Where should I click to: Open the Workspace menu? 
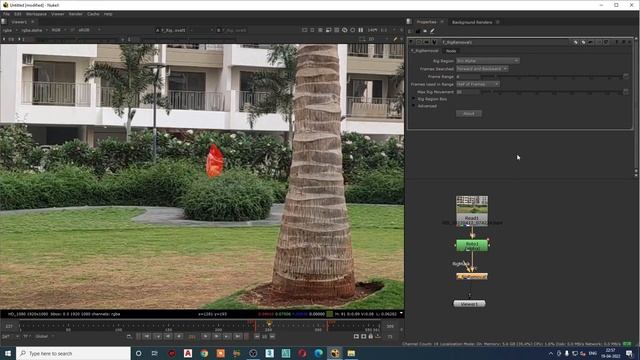36,14
